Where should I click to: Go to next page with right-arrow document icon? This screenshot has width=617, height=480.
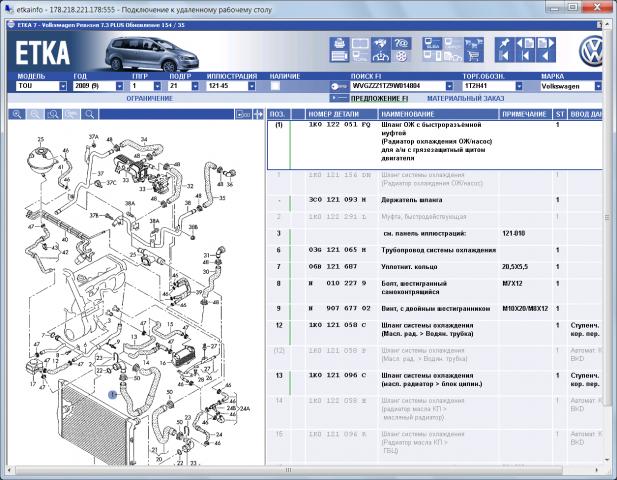(x=546, y=43)
